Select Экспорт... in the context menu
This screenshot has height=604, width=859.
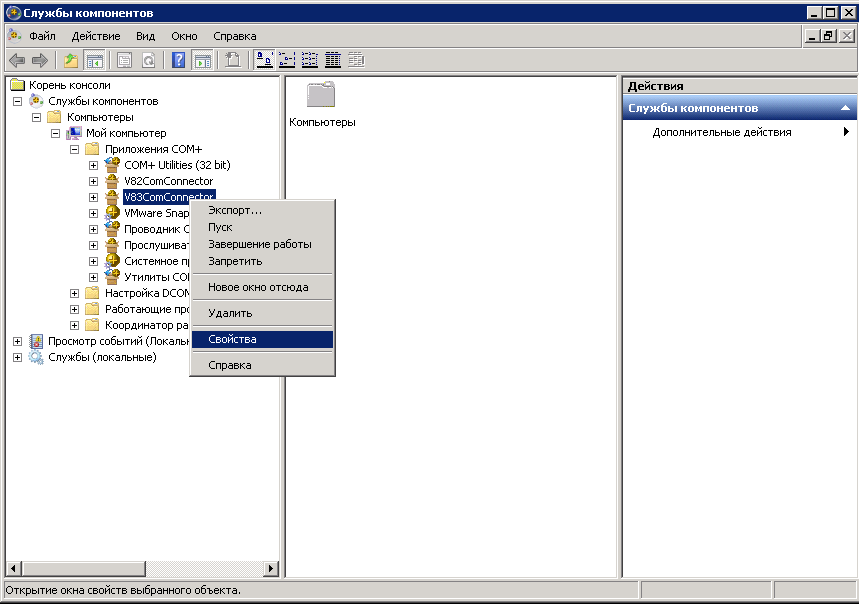click(x=235, y=210)
